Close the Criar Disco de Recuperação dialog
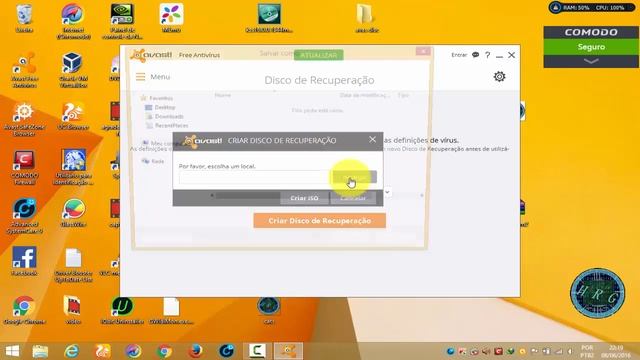Image resolution: width=640 pixels, height=360 pixels. (x=372, y=140)
